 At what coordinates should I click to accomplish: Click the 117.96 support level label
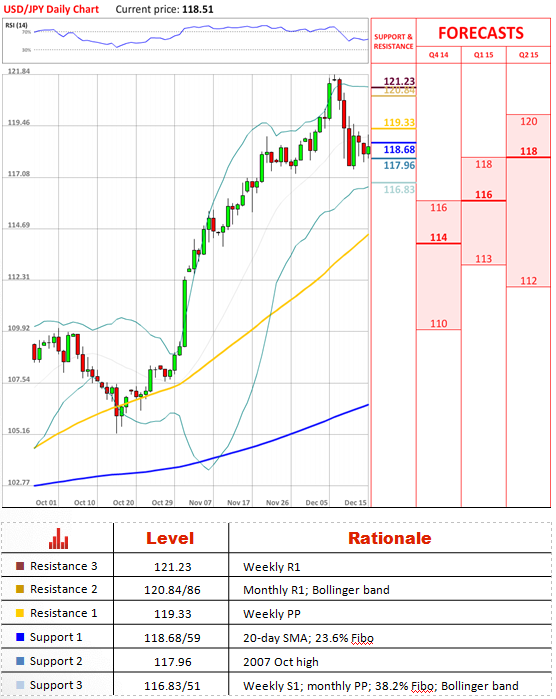(x=399, y=165)
